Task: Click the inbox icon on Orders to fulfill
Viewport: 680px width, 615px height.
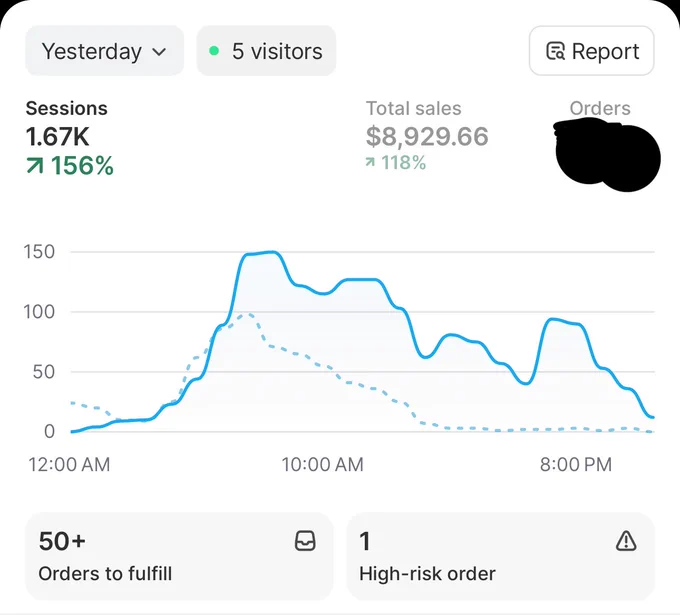Action: 305,541
